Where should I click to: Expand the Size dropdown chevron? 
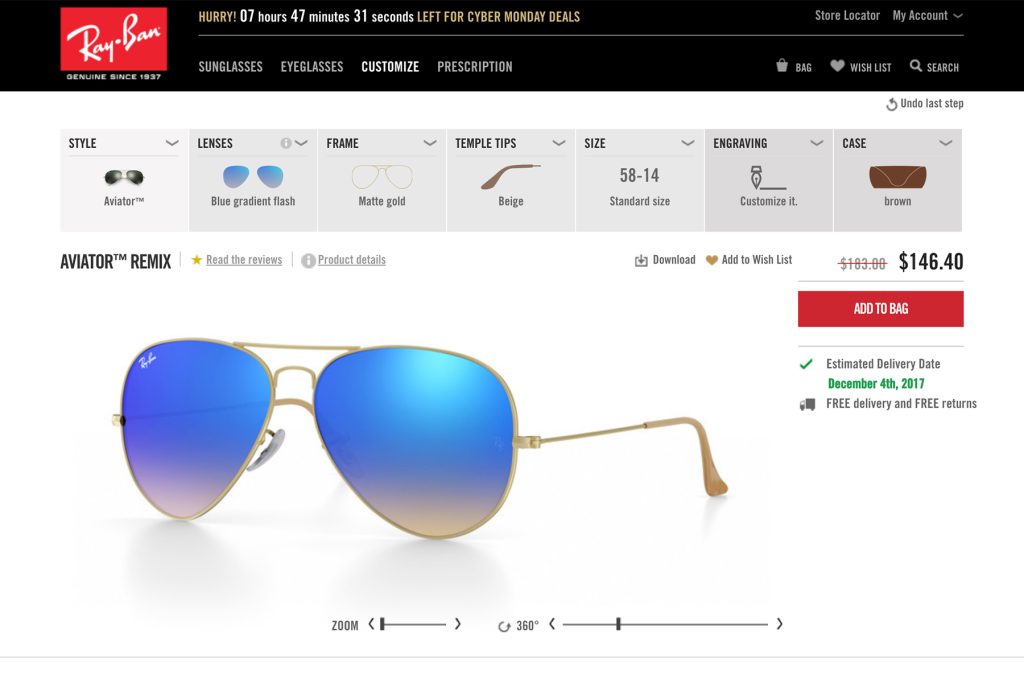coord(688,143)
